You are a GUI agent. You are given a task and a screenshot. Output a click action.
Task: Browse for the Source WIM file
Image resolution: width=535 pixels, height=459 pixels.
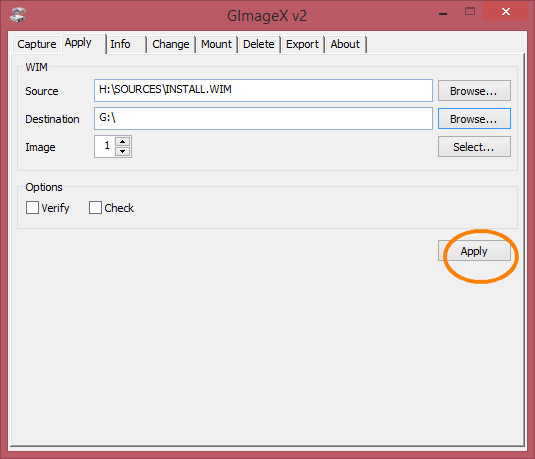click(x=474, y=91)
